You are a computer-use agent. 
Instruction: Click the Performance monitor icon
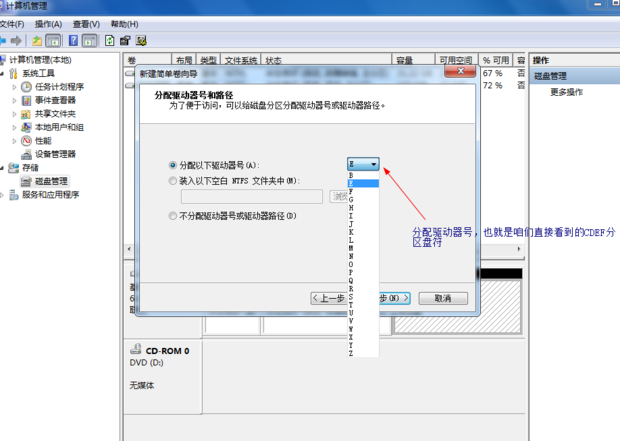pyautogui.click(x=27, y=141)
